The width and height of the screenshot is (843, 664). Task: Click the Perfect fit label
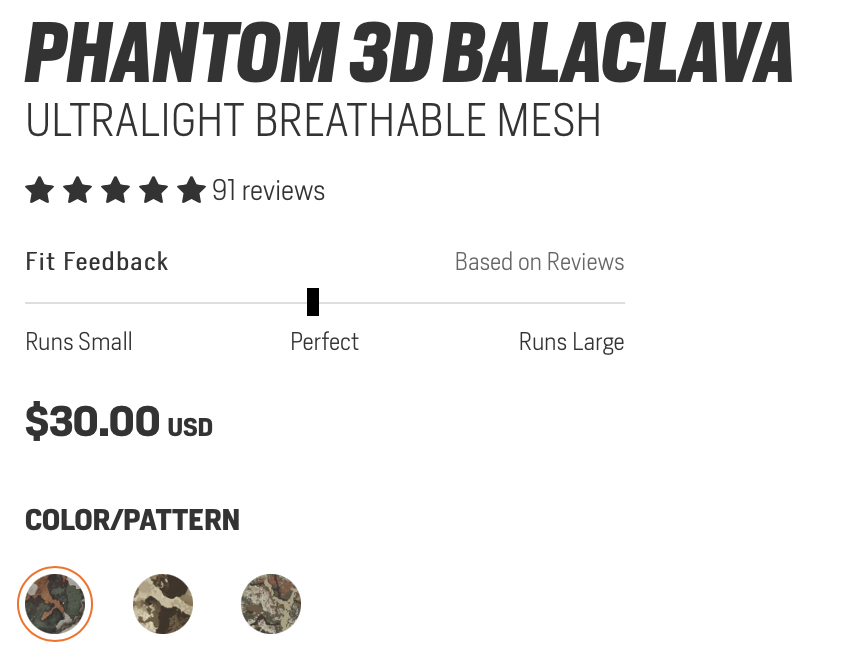[324, 342]
